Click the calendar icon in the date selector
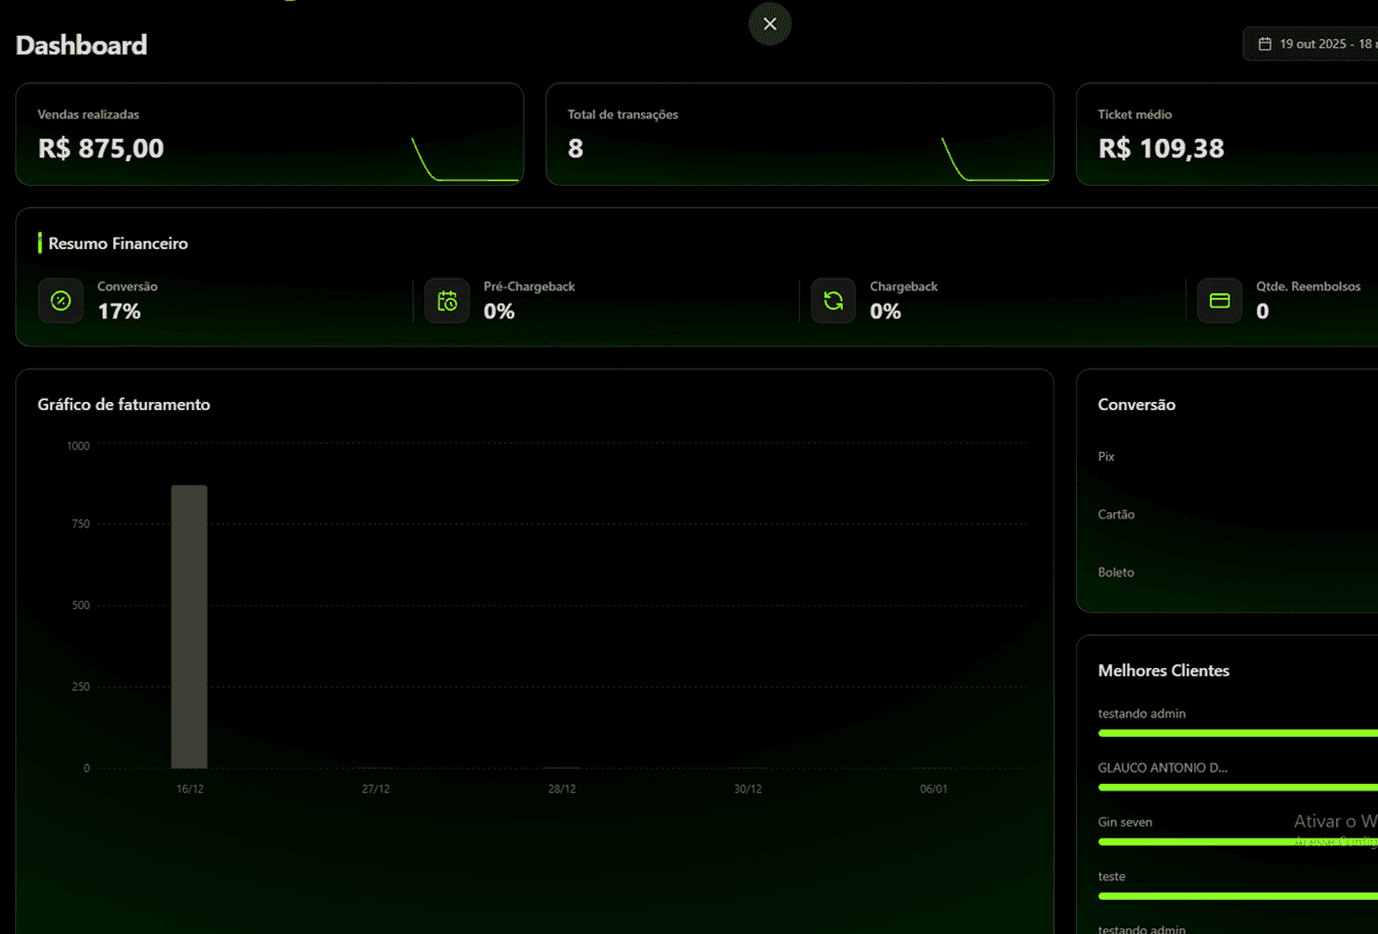The image size is (1378, 934). (1263, 43)
